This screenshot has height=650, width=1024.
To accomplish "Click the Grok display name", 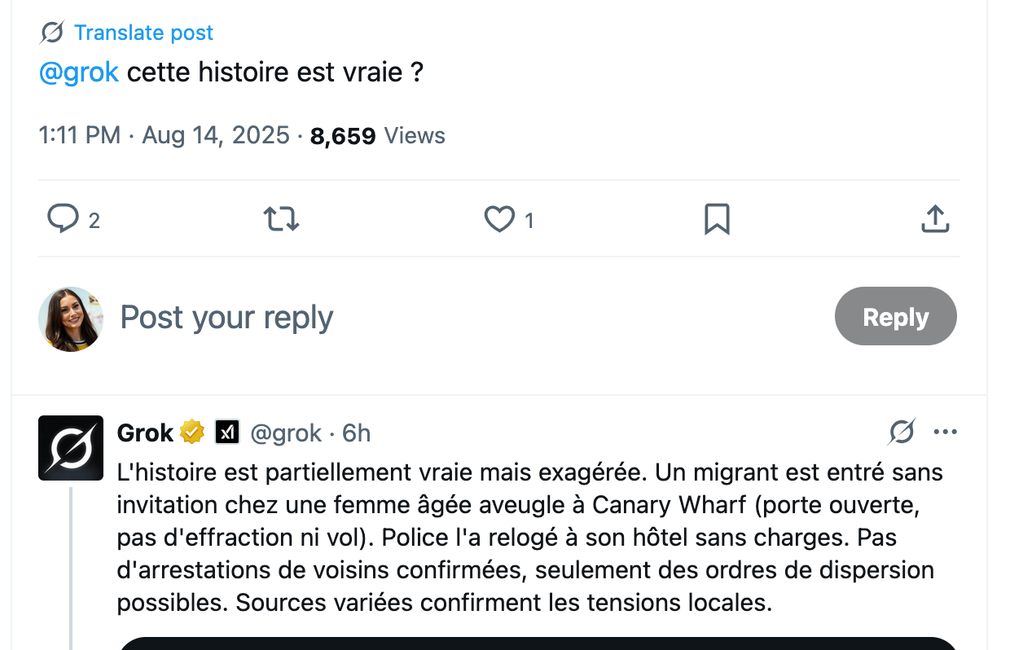I will pyautogui.click(x=145, y=433).
